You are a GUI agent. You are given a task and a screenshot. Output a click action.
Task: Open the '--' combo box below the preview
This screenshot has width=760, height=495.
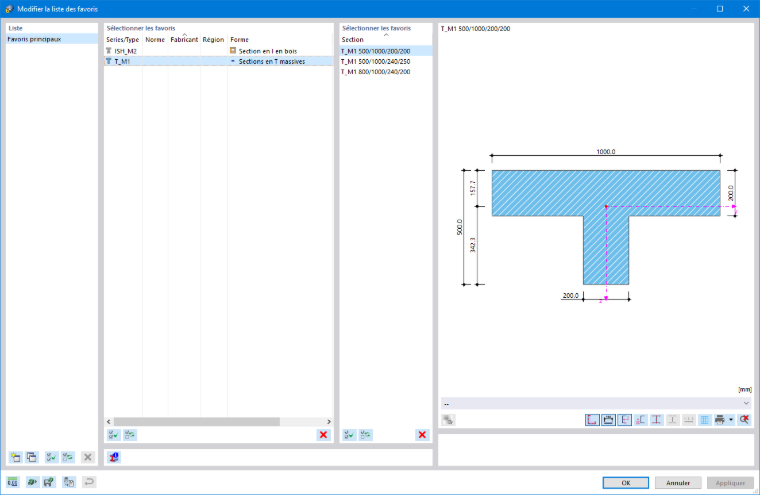(x=596, y=403)
